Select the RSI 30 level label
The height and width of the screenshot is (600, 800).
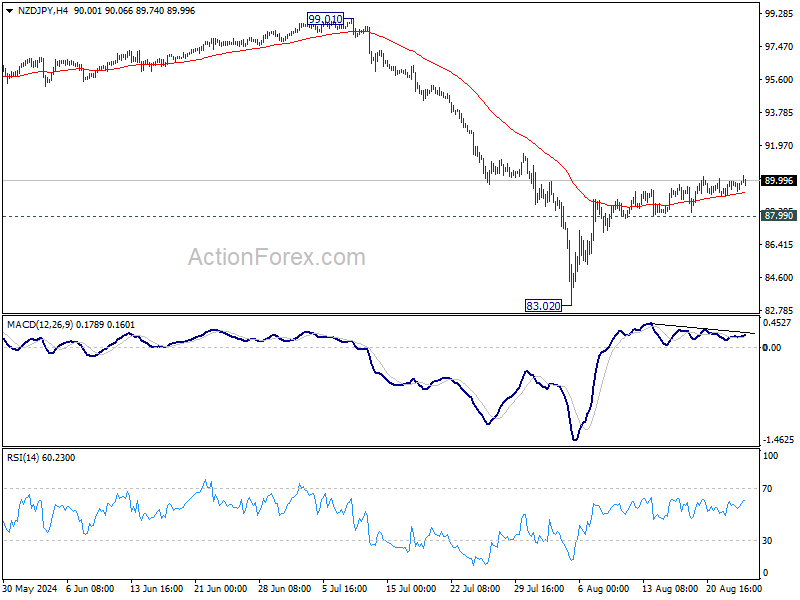[x=767, y=541]
